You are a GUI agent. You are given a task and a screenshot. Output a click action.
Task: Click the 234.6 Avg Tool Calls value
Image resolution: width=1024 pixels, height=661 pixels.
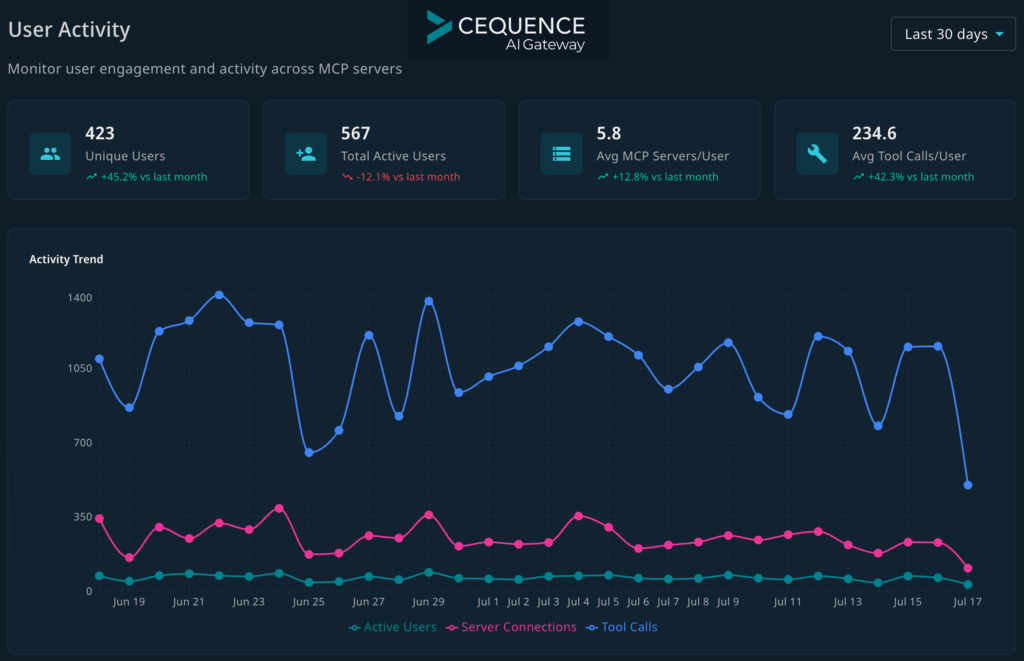pos(874,133)
